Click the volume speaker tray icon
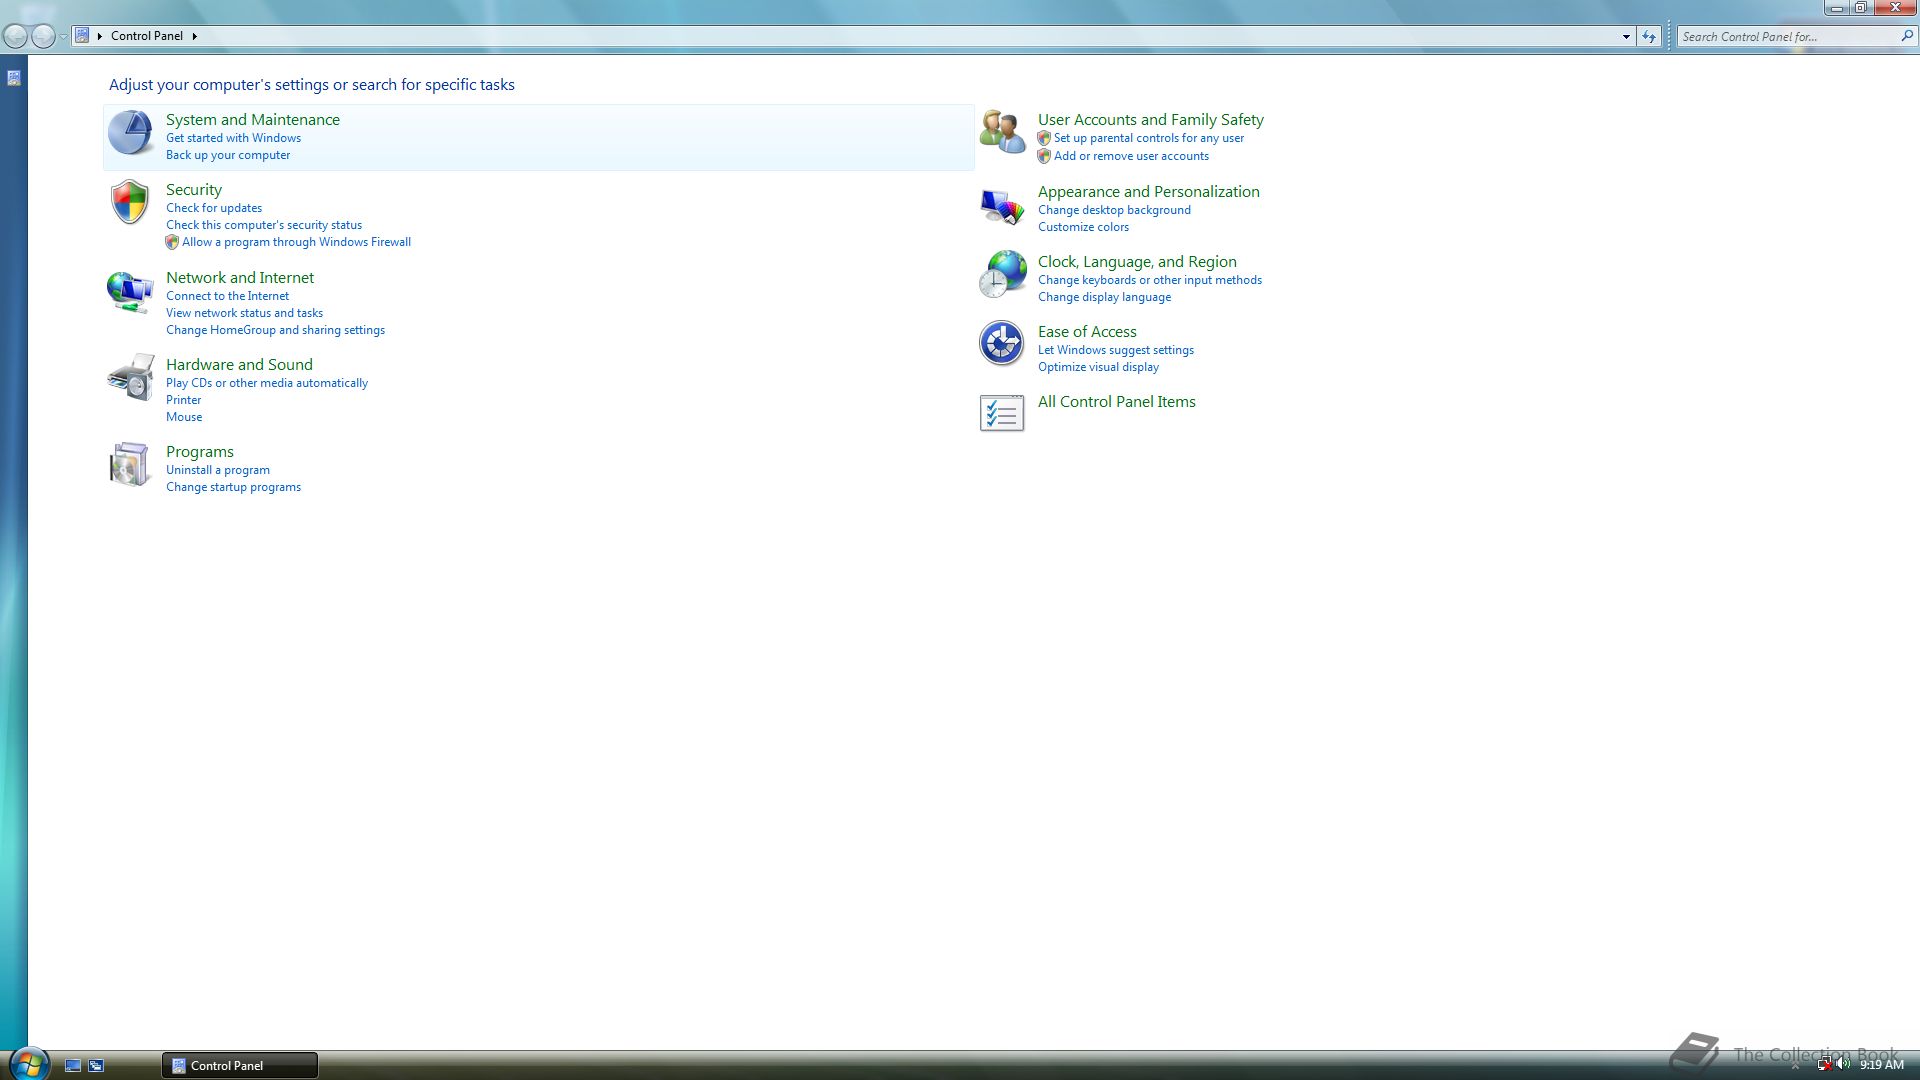The height and width of the screenshot is (1080, 1920). (x=1843, y=1064)
